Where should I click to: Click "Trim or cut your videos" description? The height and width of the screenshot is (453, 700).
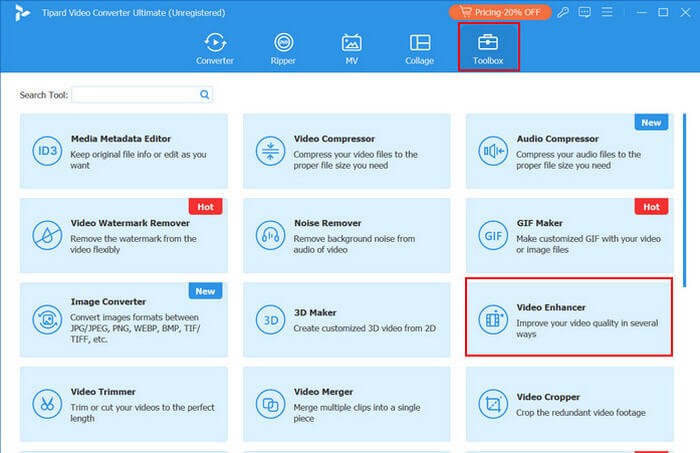click(142, 413)
